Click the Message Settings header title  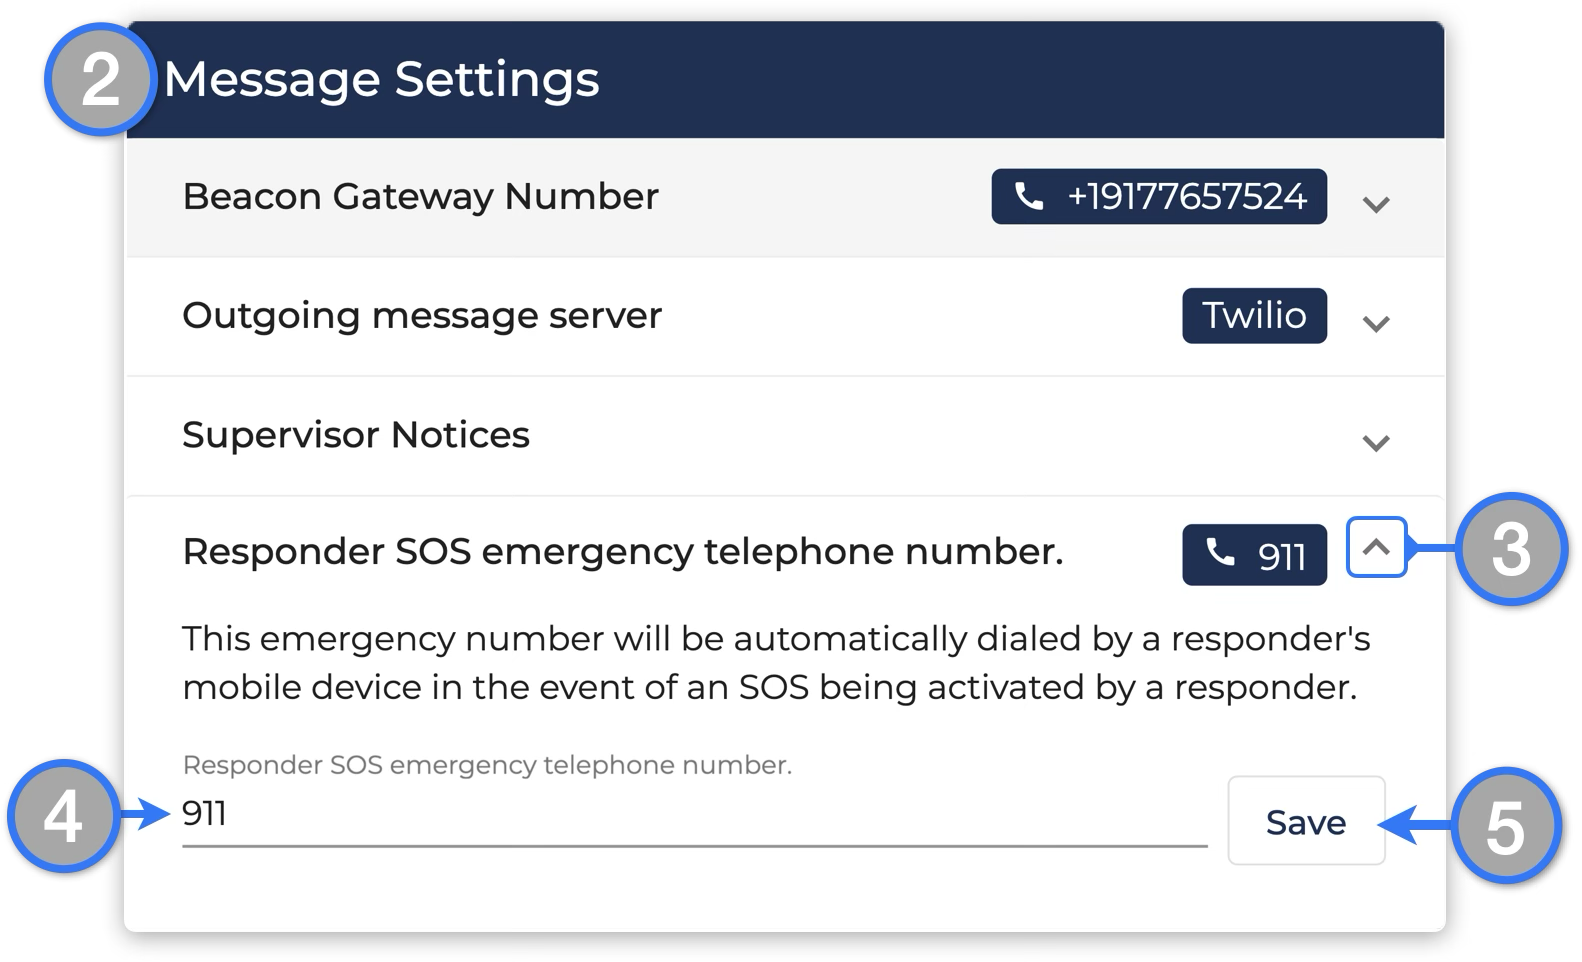[x=381, y=79]
